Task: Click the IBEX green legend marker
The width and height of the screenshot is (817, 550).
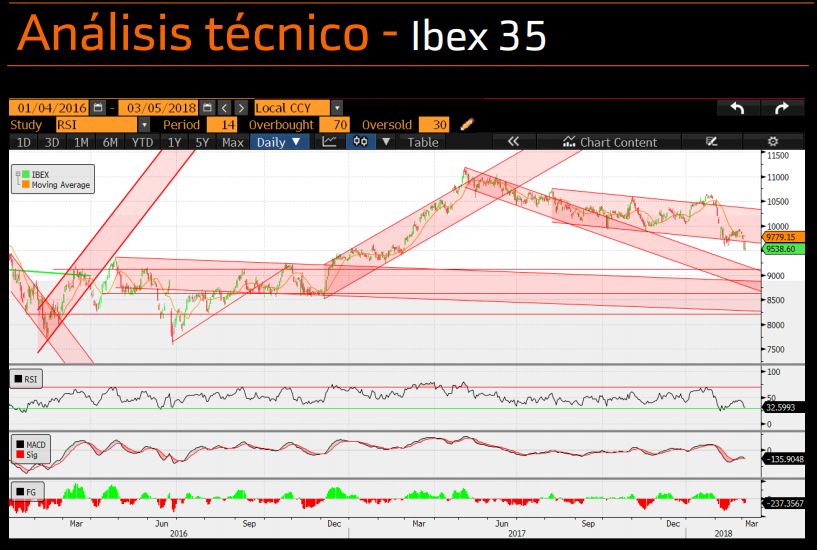Action: [26, 174]
